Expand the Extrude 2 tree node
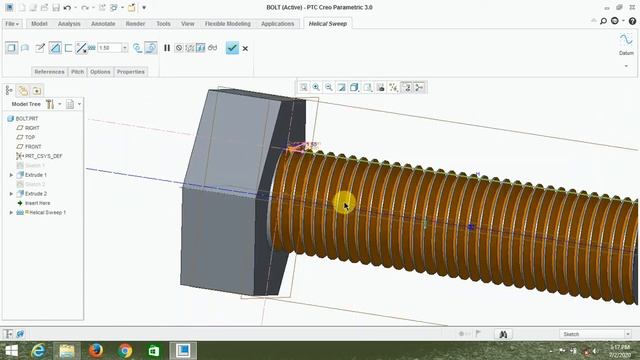 (x=11, y=194)
